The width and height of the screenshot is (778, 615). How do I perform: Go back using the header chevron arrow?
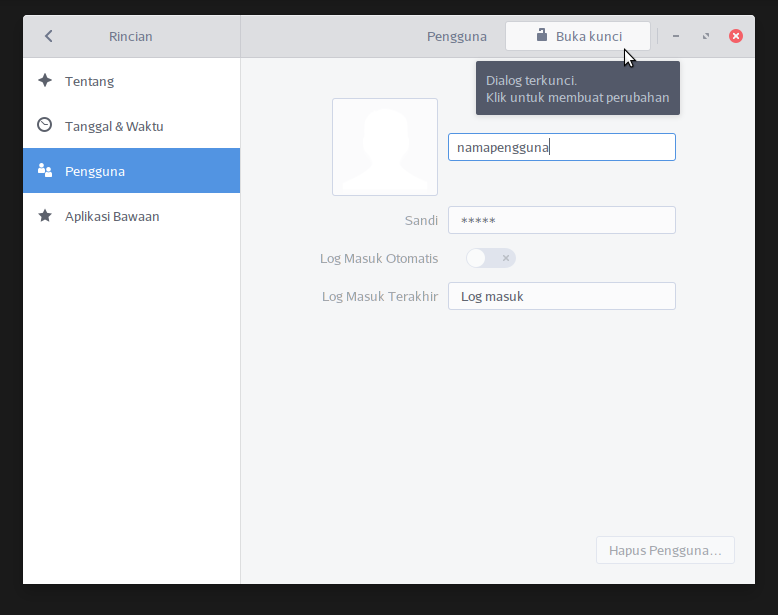[48, 36]
